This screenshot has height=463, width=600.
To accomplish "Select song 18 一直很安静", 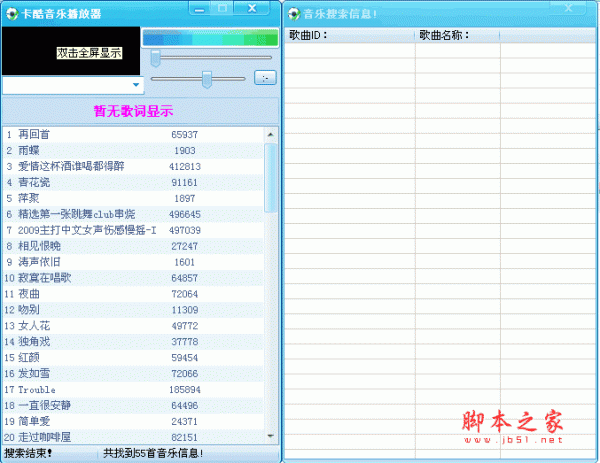I will point(133,406).
